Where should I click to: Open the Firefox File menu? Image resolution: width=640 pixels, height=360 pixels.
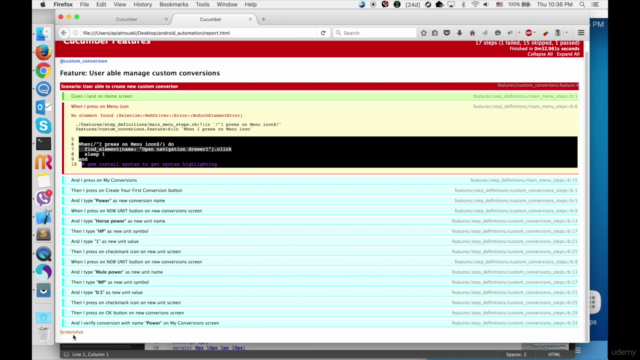[84, 4]
